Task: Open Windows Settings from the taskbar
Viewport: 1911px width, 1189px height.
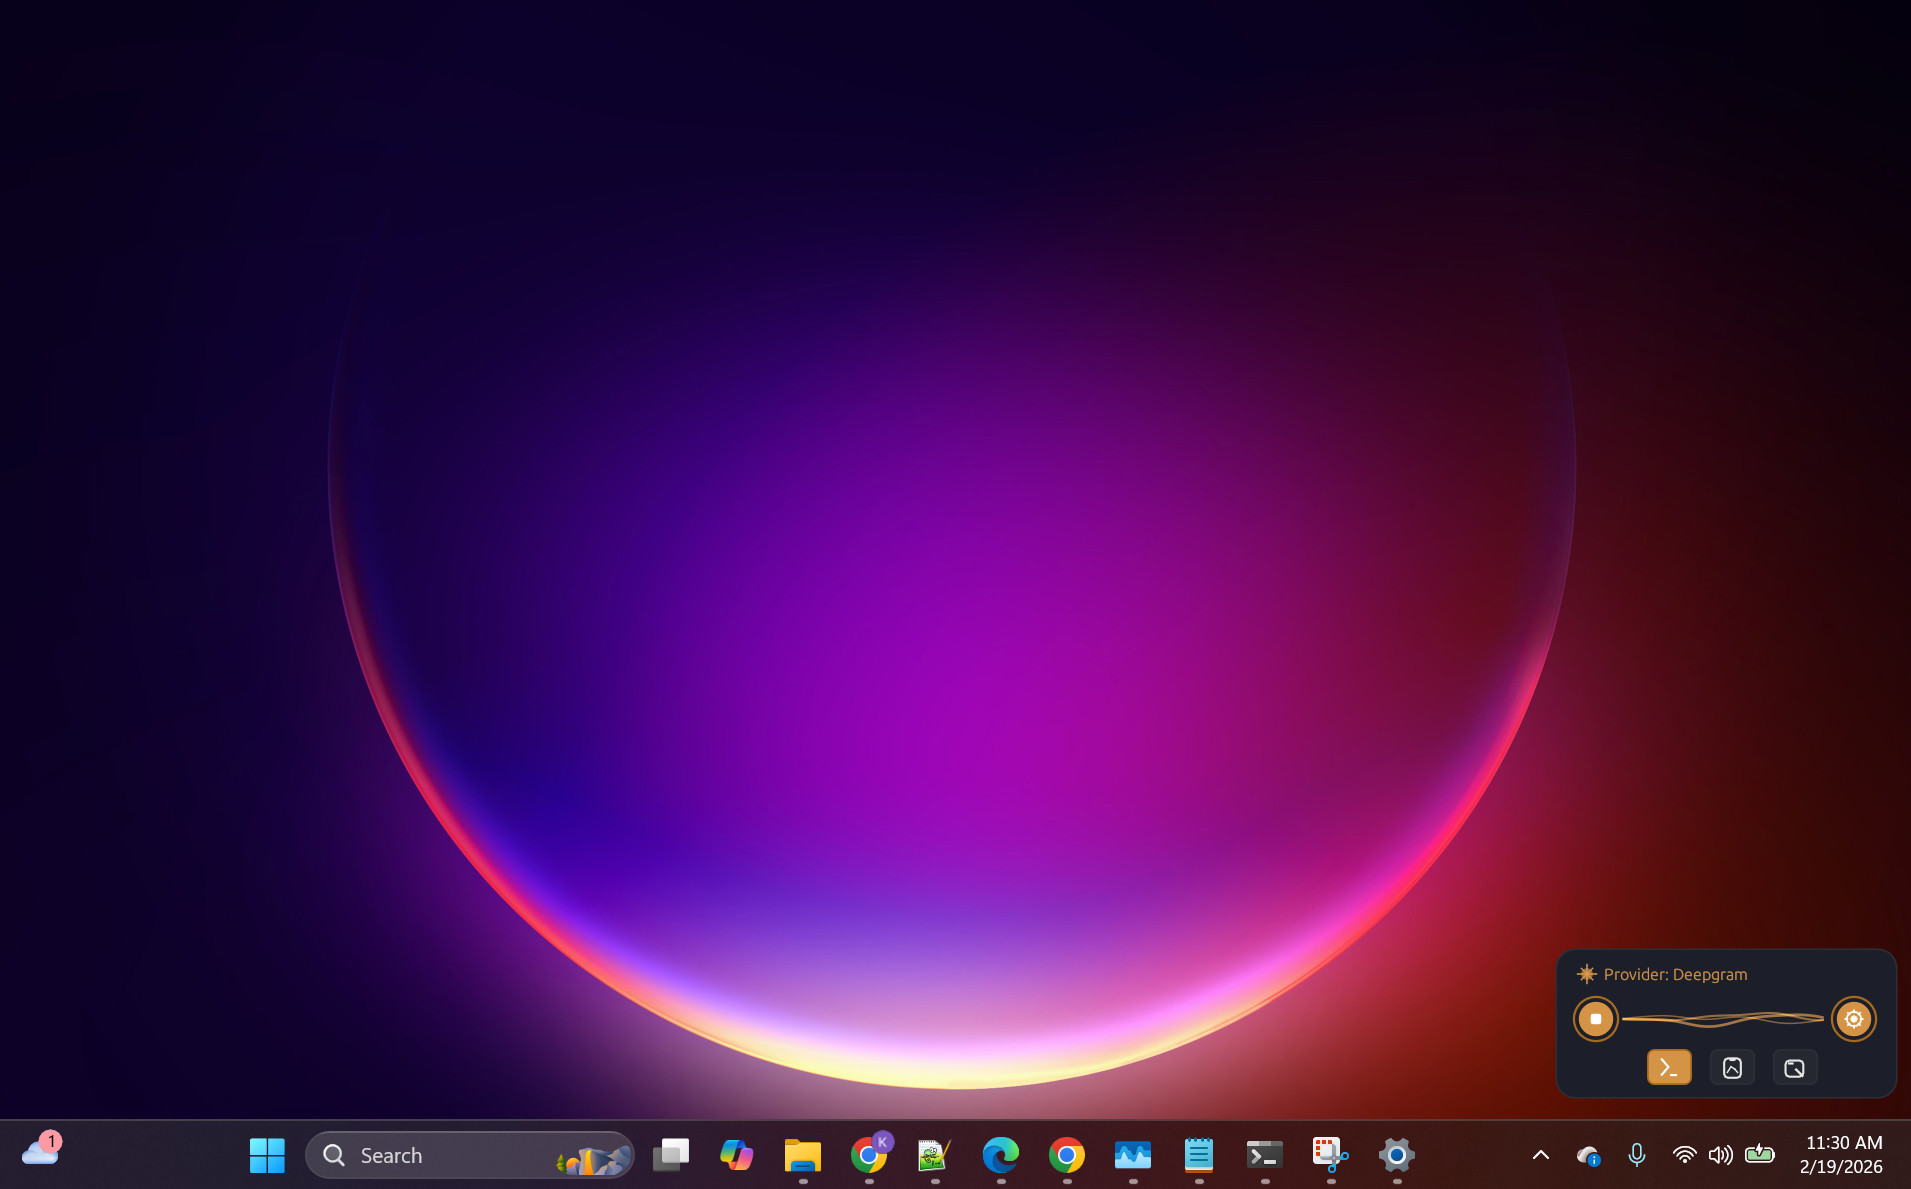Action: point(1396,1155)
